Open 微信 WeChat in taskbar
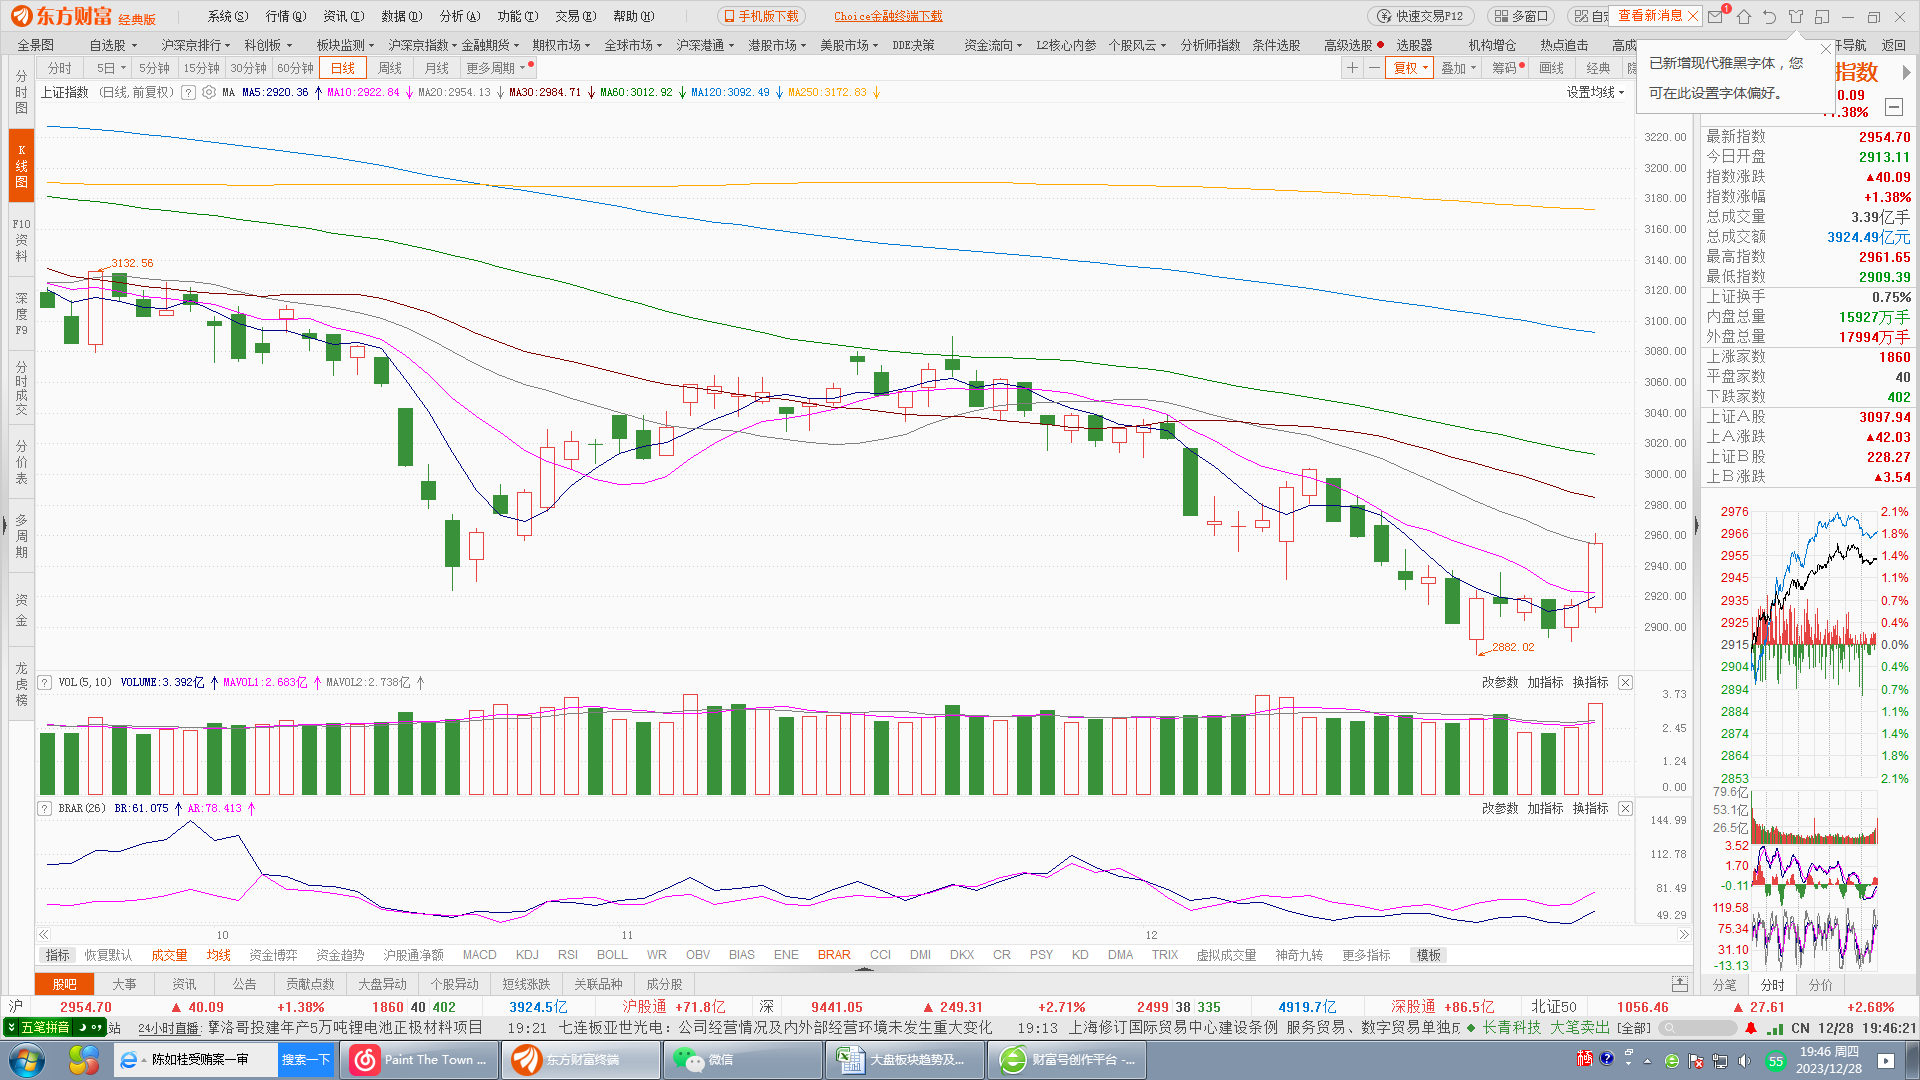The height and width of the screenshot is (1080, 1920). coord(742,1060)
